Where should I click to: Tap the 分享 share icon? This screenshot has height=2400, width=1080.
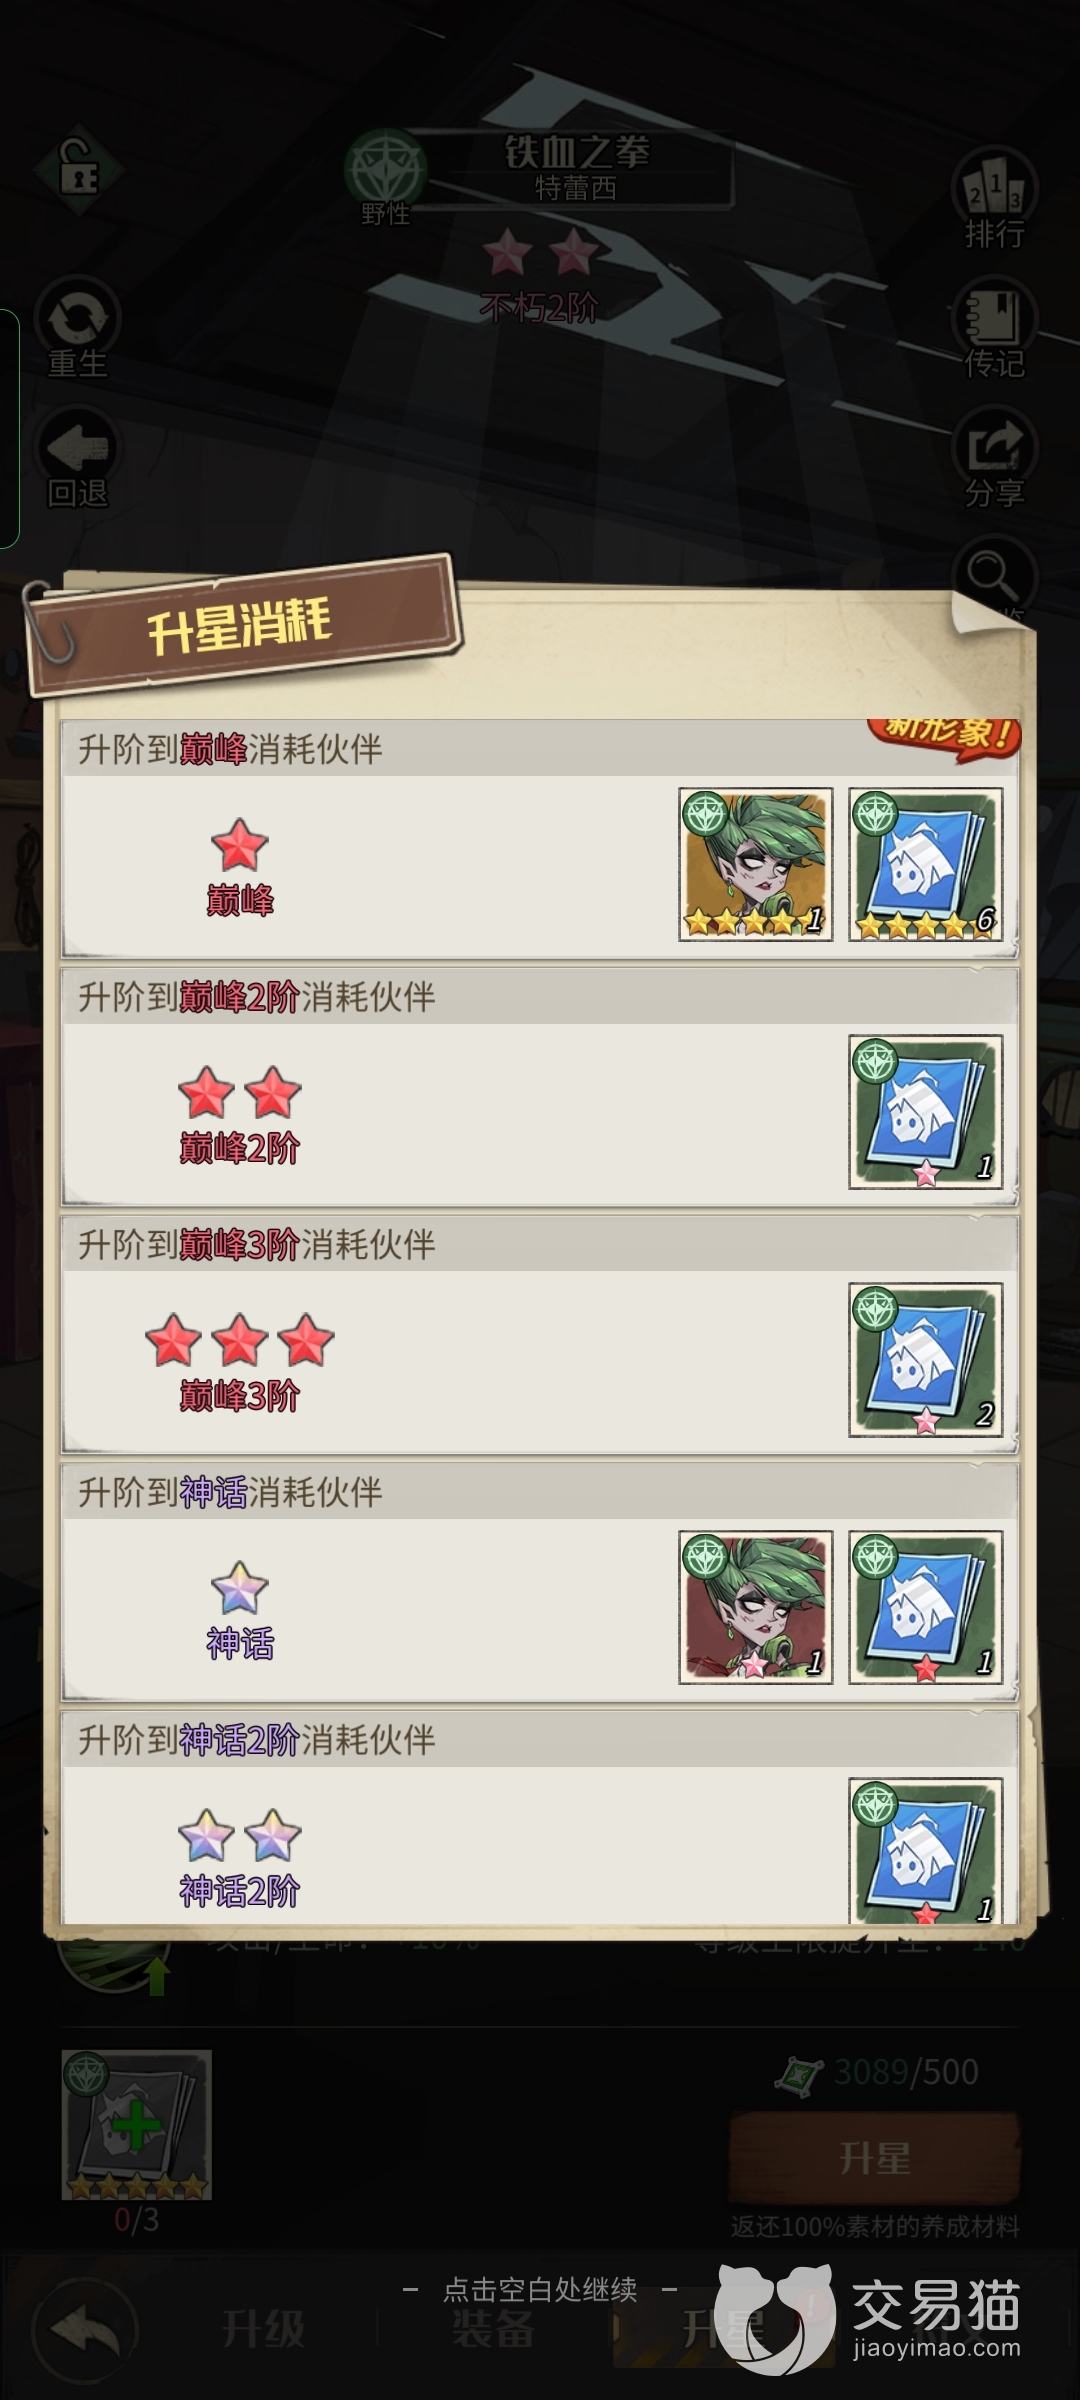[x=994, y=458]
